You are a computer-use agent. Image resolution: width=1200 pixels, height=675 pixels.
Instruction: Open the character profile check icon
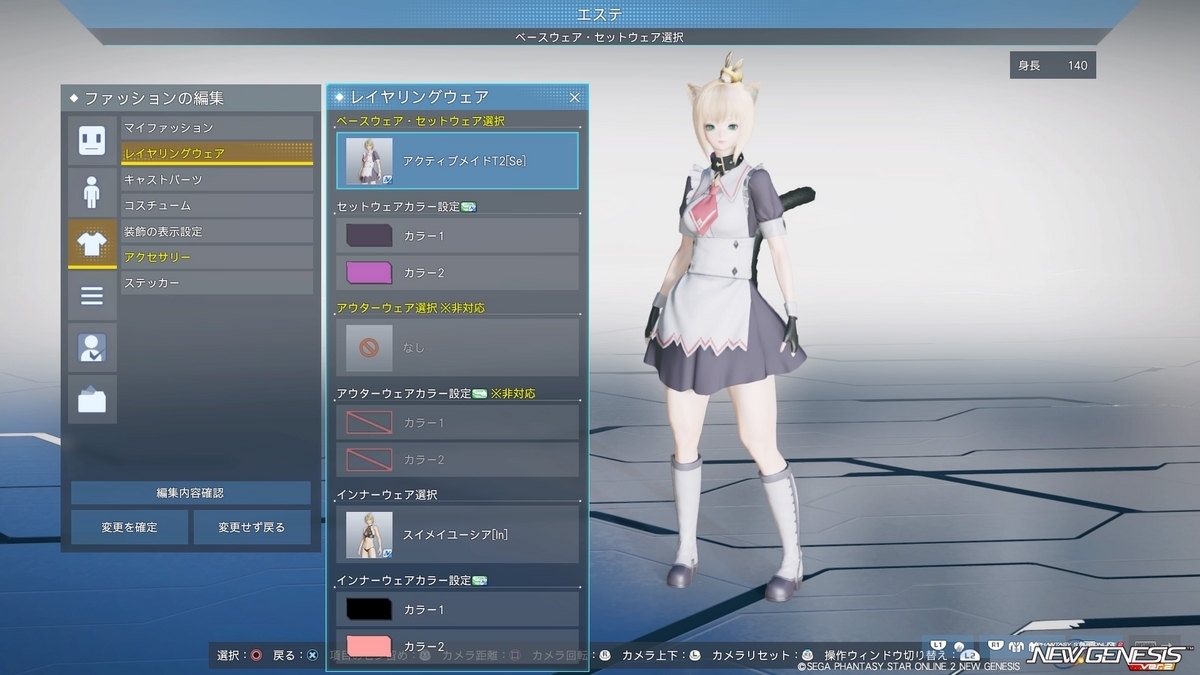[92, 347]
